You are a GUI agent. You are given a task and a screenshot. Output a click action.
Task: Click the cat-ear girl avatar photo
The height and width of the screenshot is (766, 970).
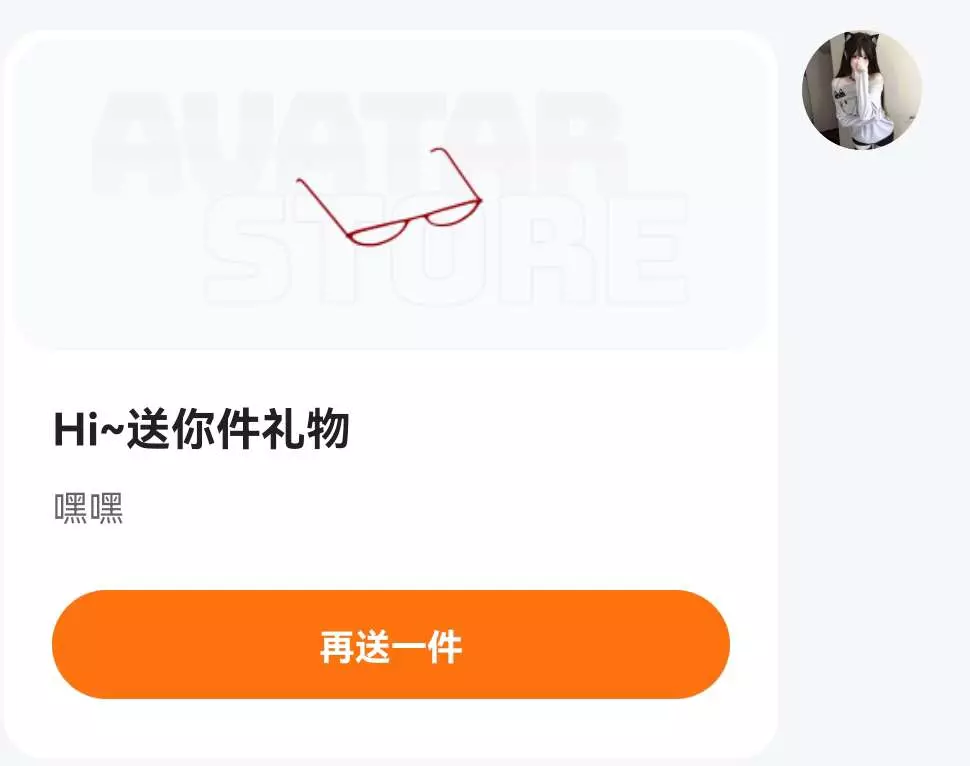(x=862, y=90)
